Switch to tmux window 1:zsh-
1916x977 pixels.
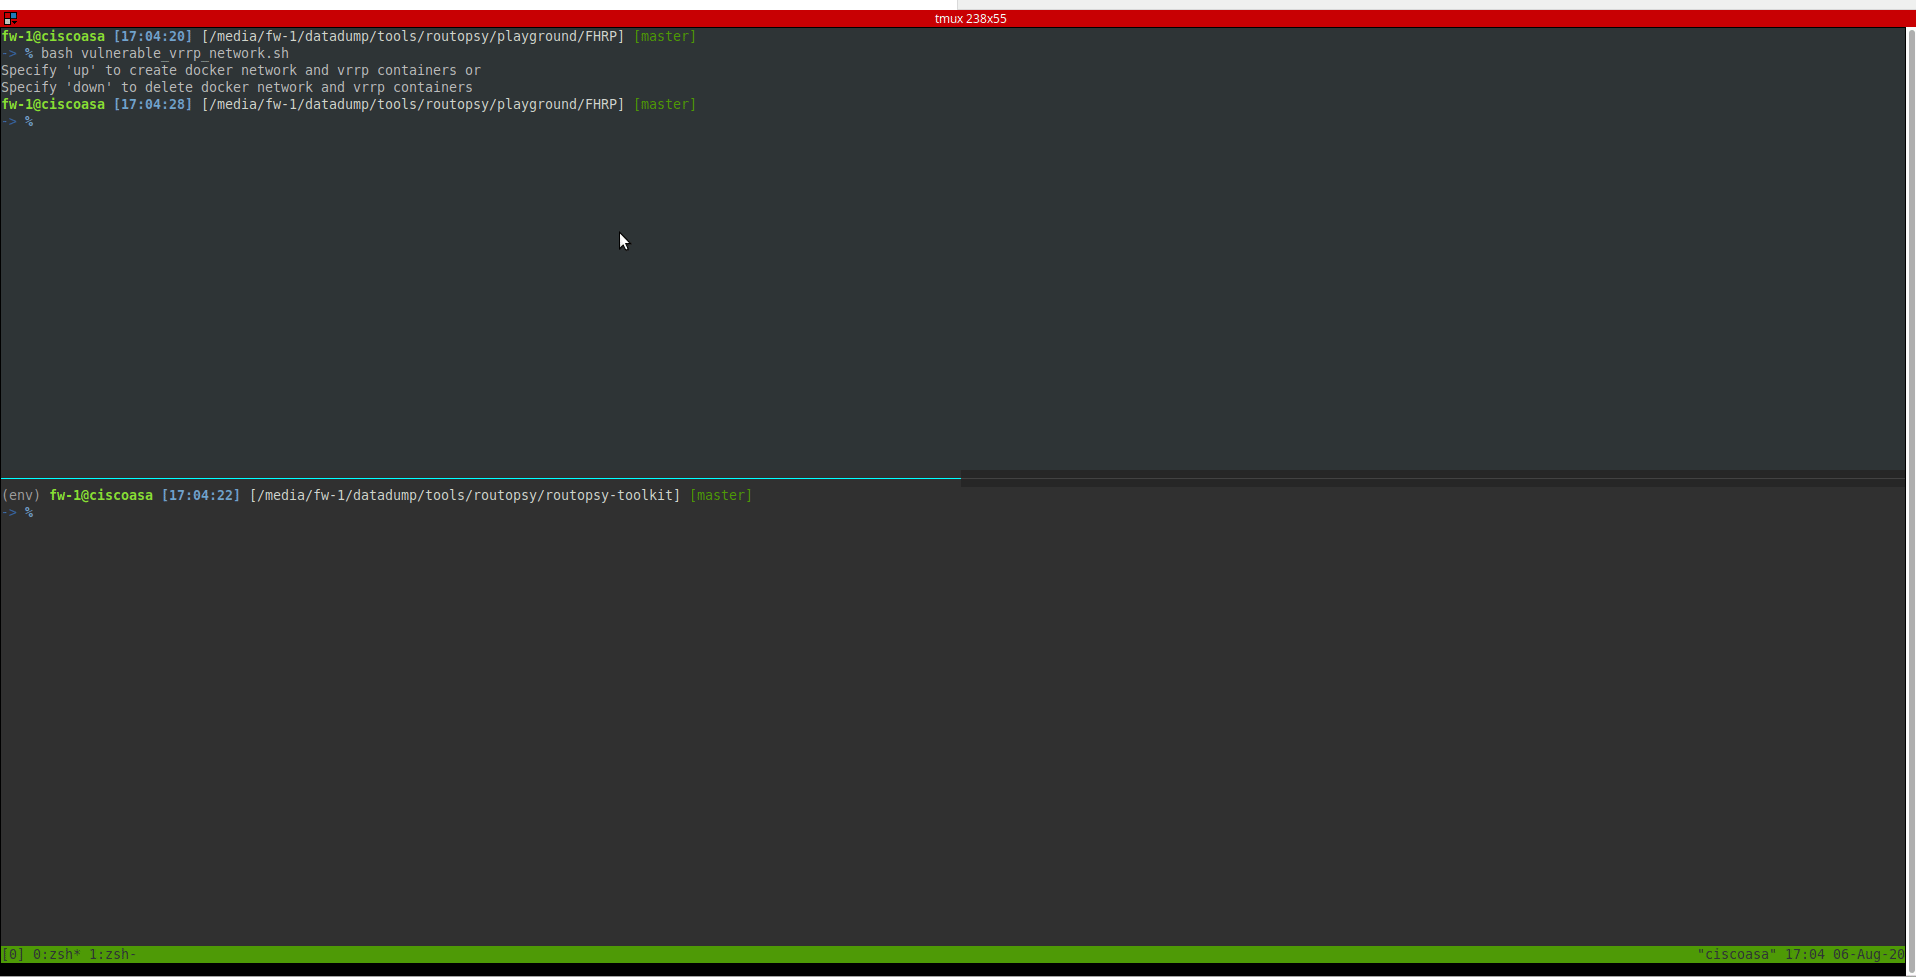tap(112, 954)
